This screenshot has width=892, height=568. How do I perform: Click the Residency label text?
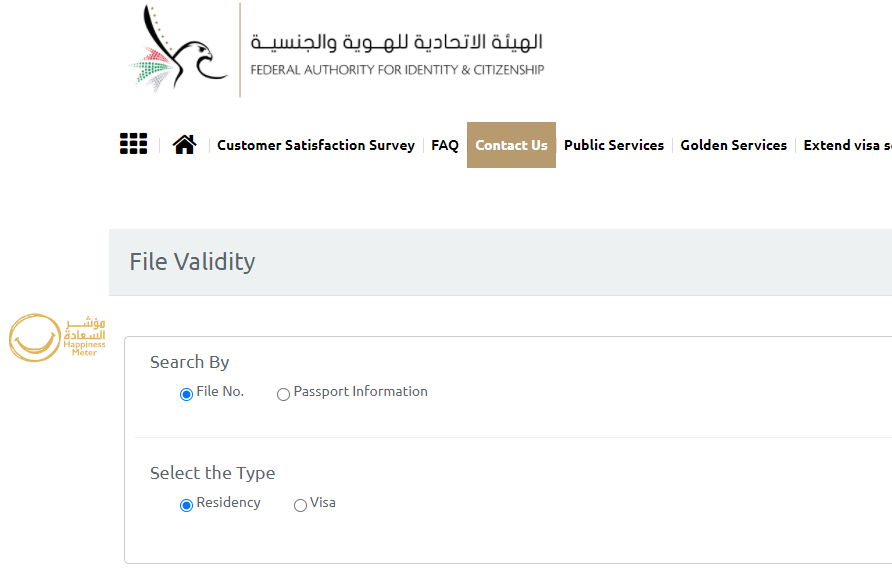[228, 503]
